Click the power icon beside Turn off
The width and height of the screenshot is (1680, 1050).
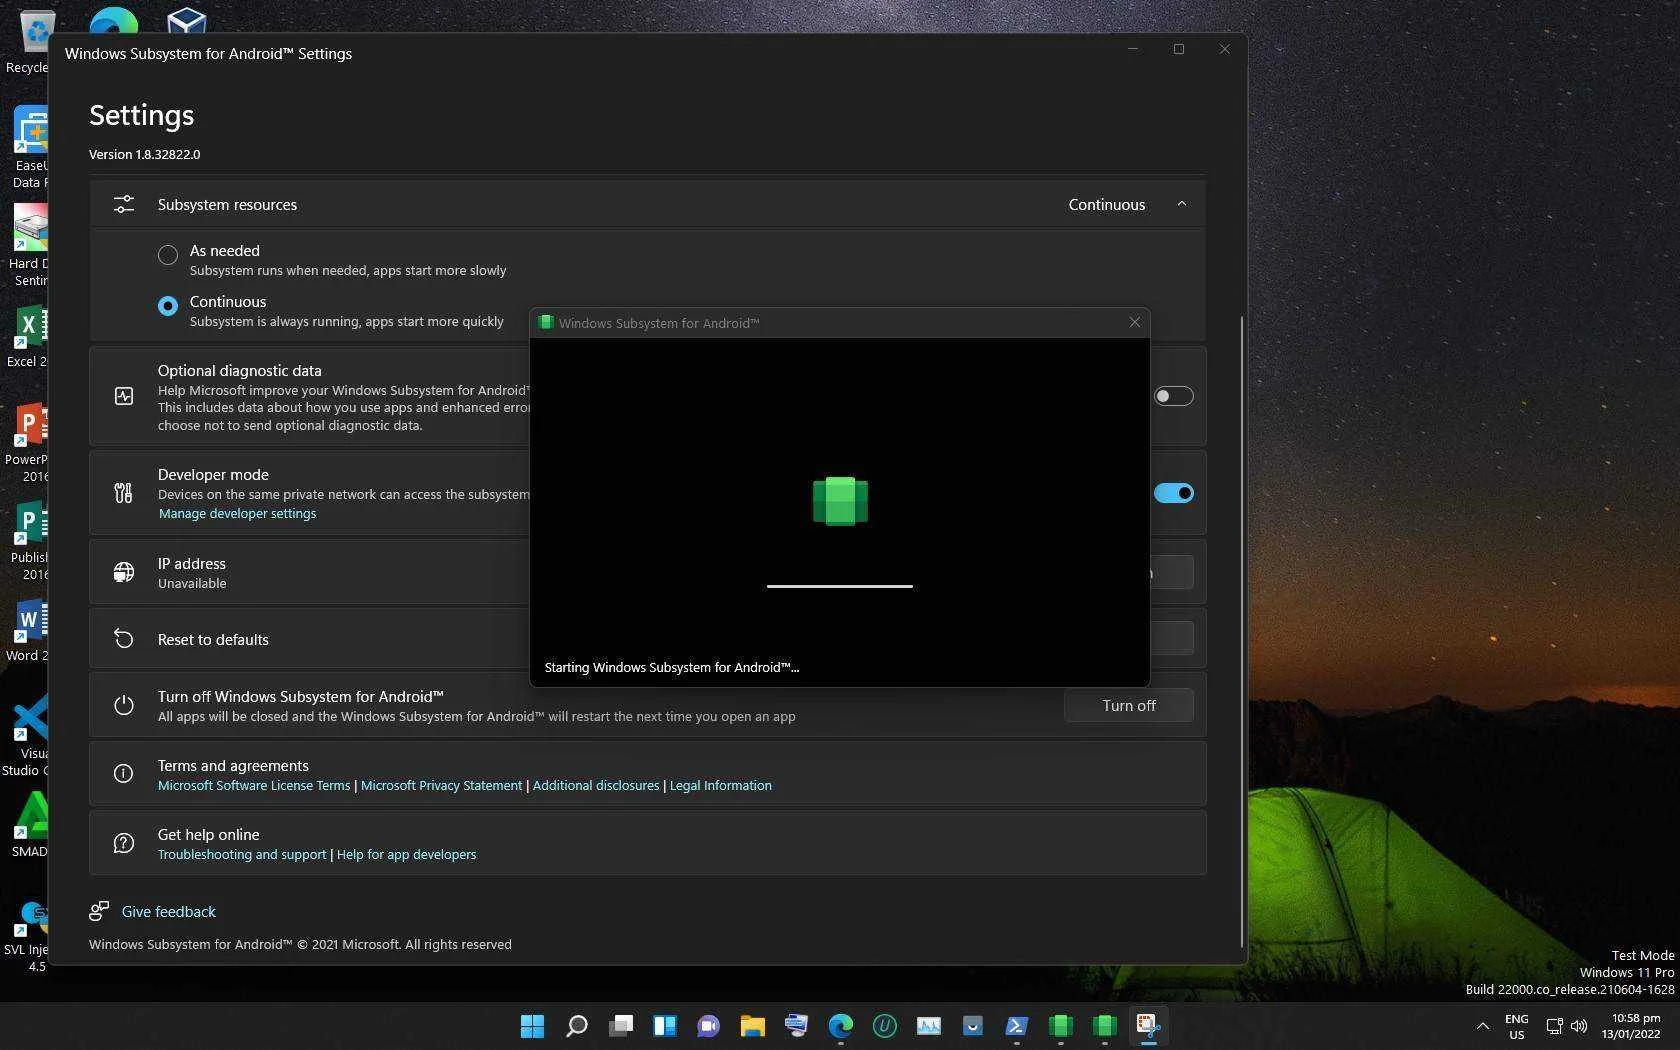(123, 705)
